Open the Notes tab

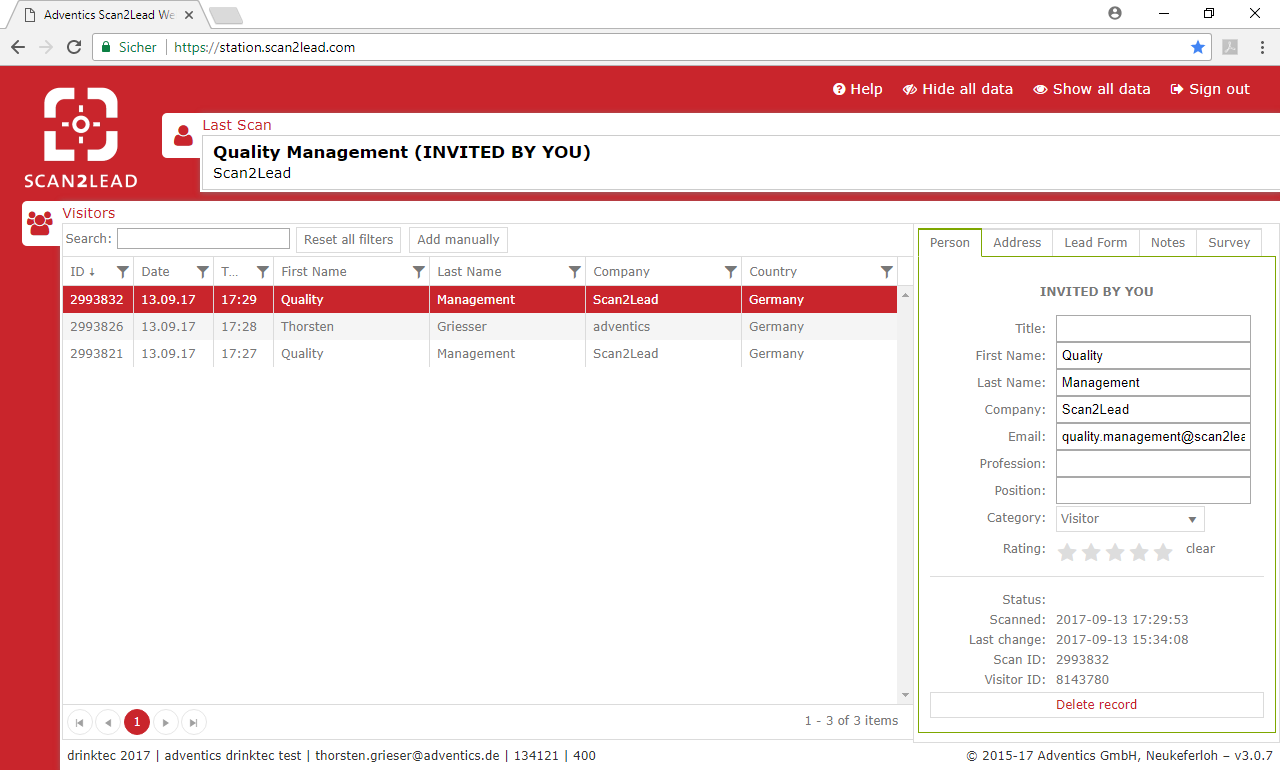point(1167,243)
